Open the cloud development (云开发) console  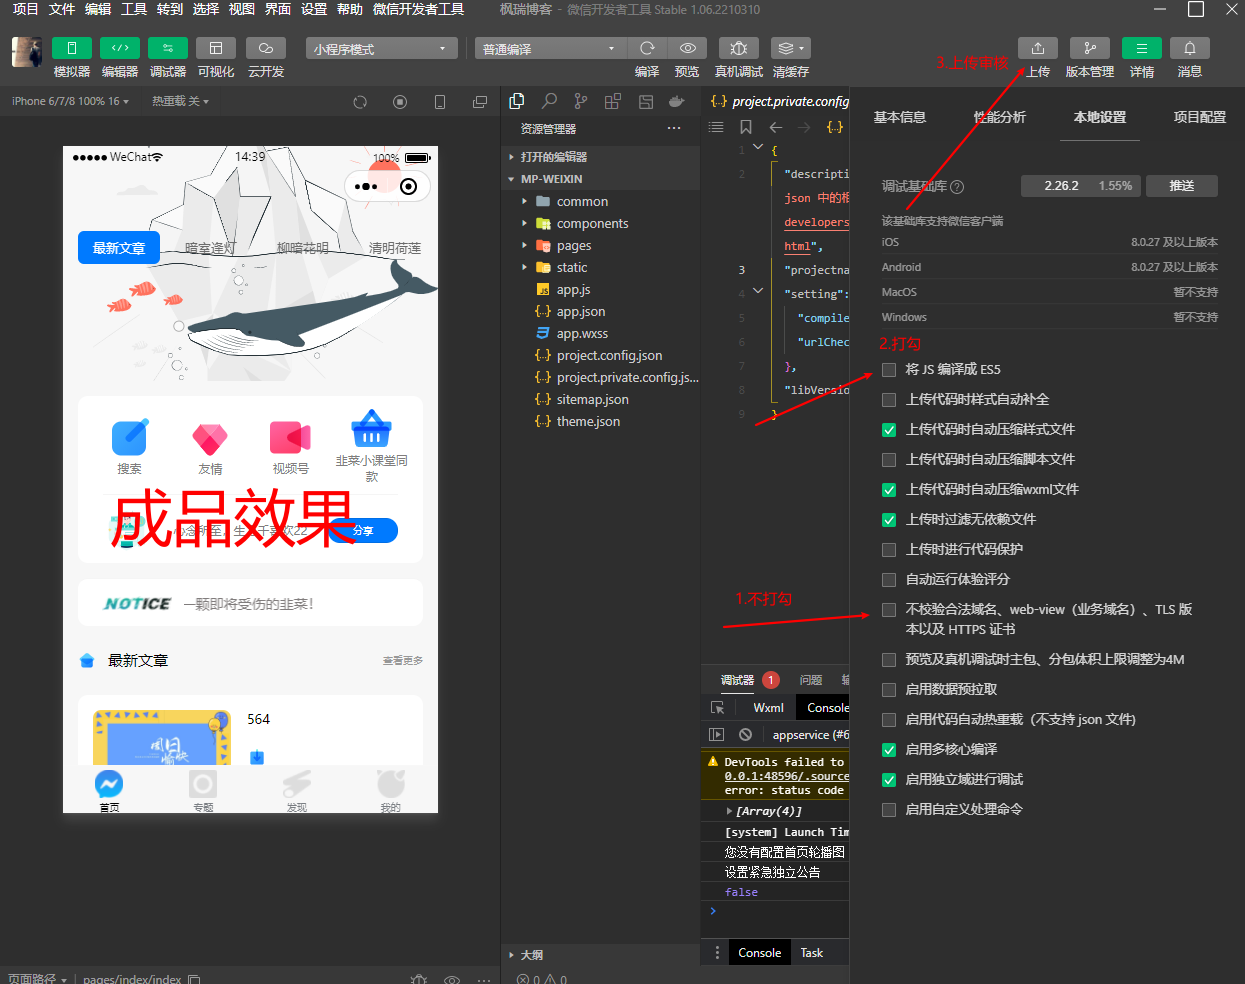pos(266,48)
